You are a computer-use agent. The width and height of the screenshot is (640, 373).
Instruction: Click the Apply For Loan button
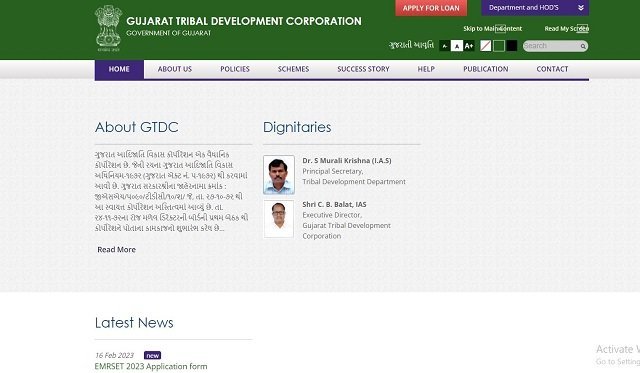[431, 8]
